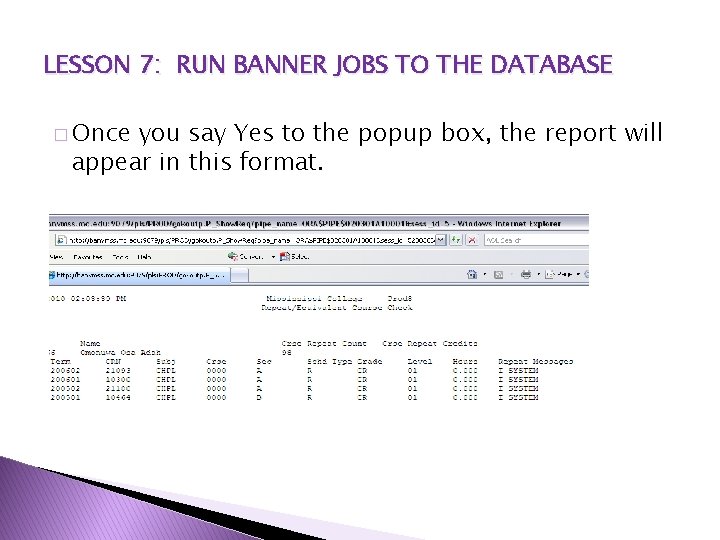Click the empty new tab button

239,275
